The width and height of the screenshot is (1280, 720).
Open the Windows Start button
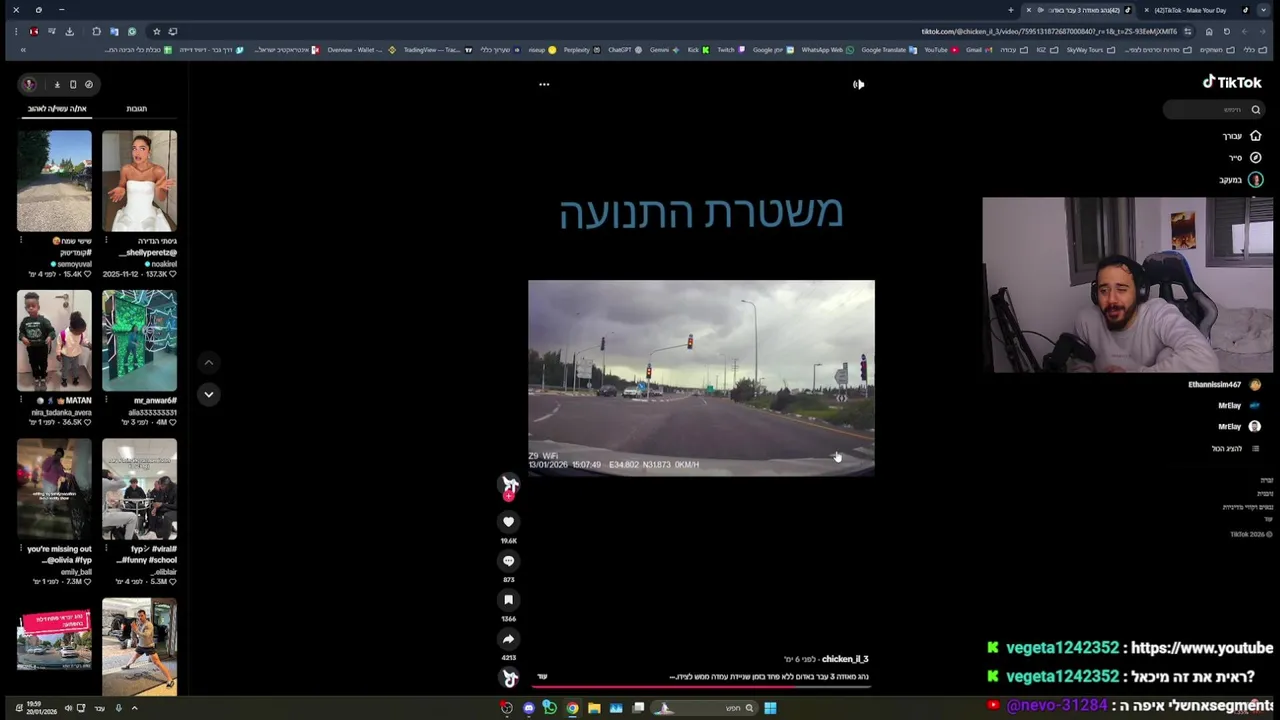[770, 708]
